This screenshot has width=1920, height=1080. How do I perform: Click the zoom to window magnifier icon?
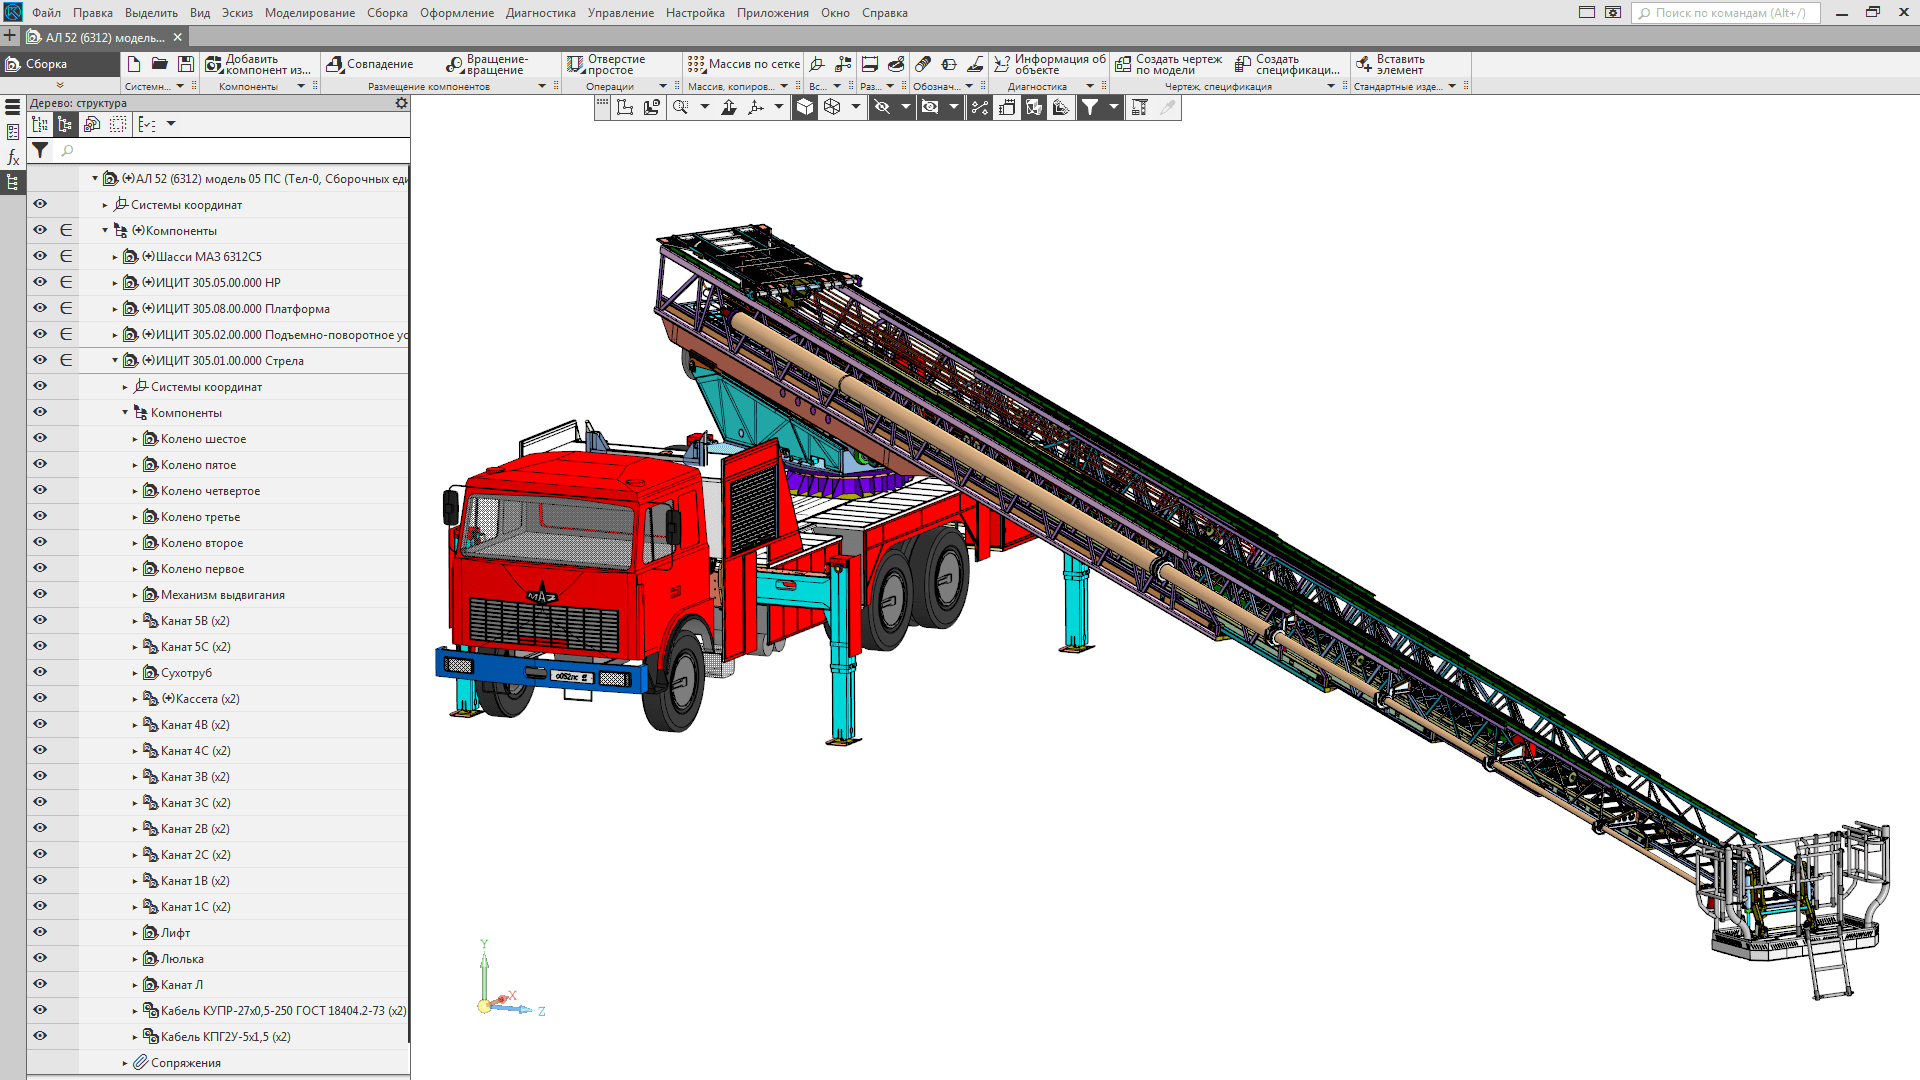[x=681, y=107]
